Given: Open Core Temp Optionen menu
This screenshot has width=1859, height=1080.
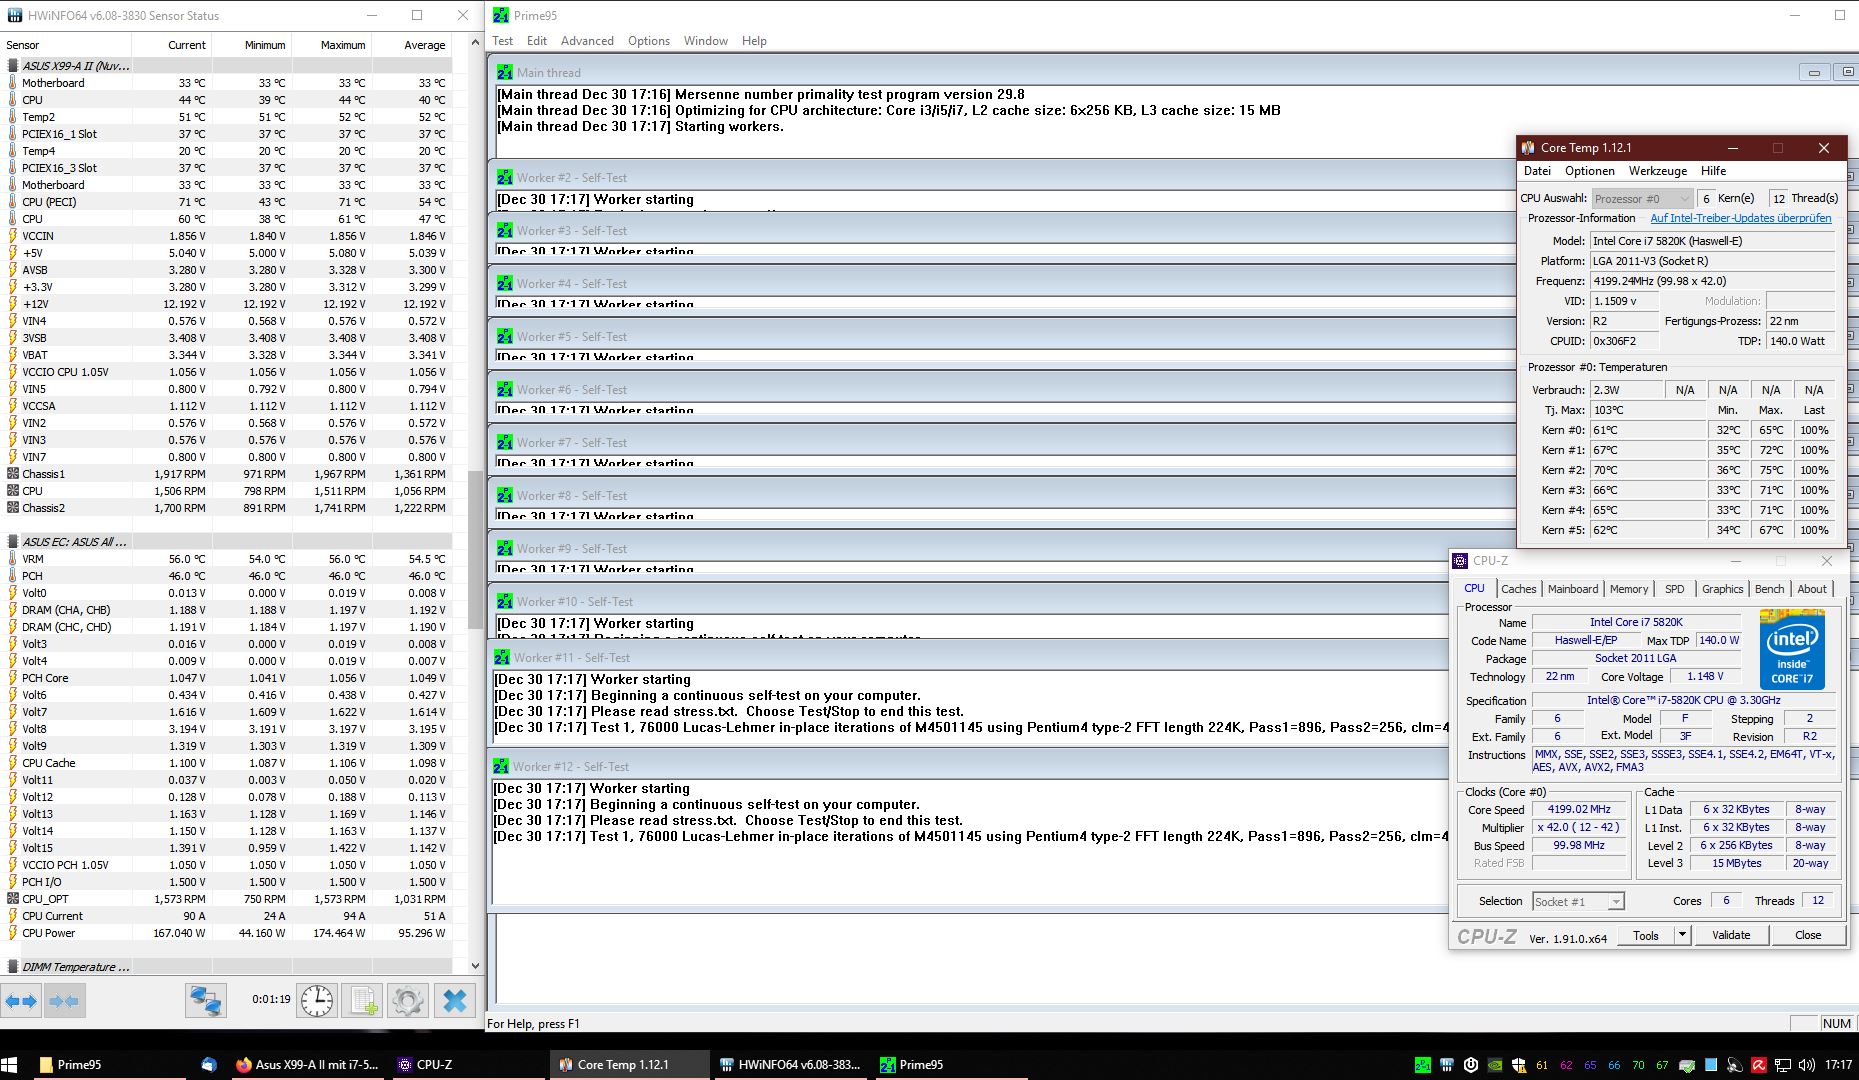Looking at the screenshot, I should pyautogui.click(x=1590, y=171).
